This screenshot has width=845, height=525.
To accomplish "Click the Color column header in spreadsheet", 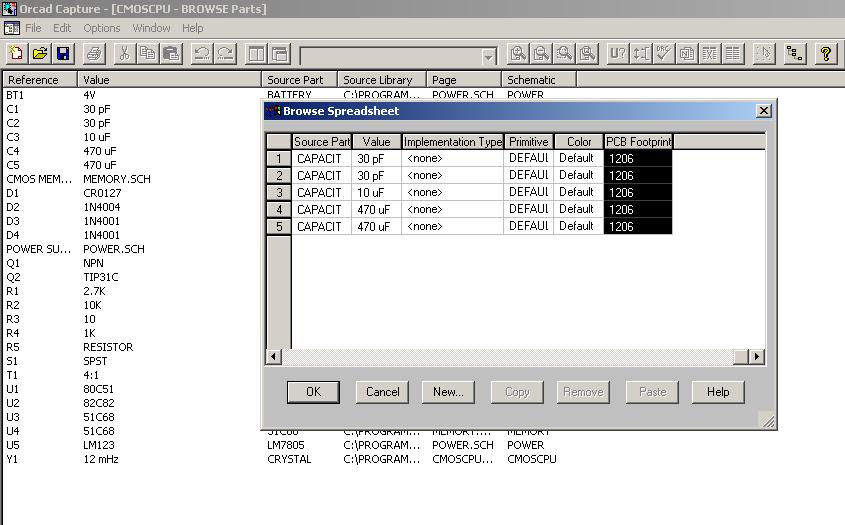I will 579,142.
